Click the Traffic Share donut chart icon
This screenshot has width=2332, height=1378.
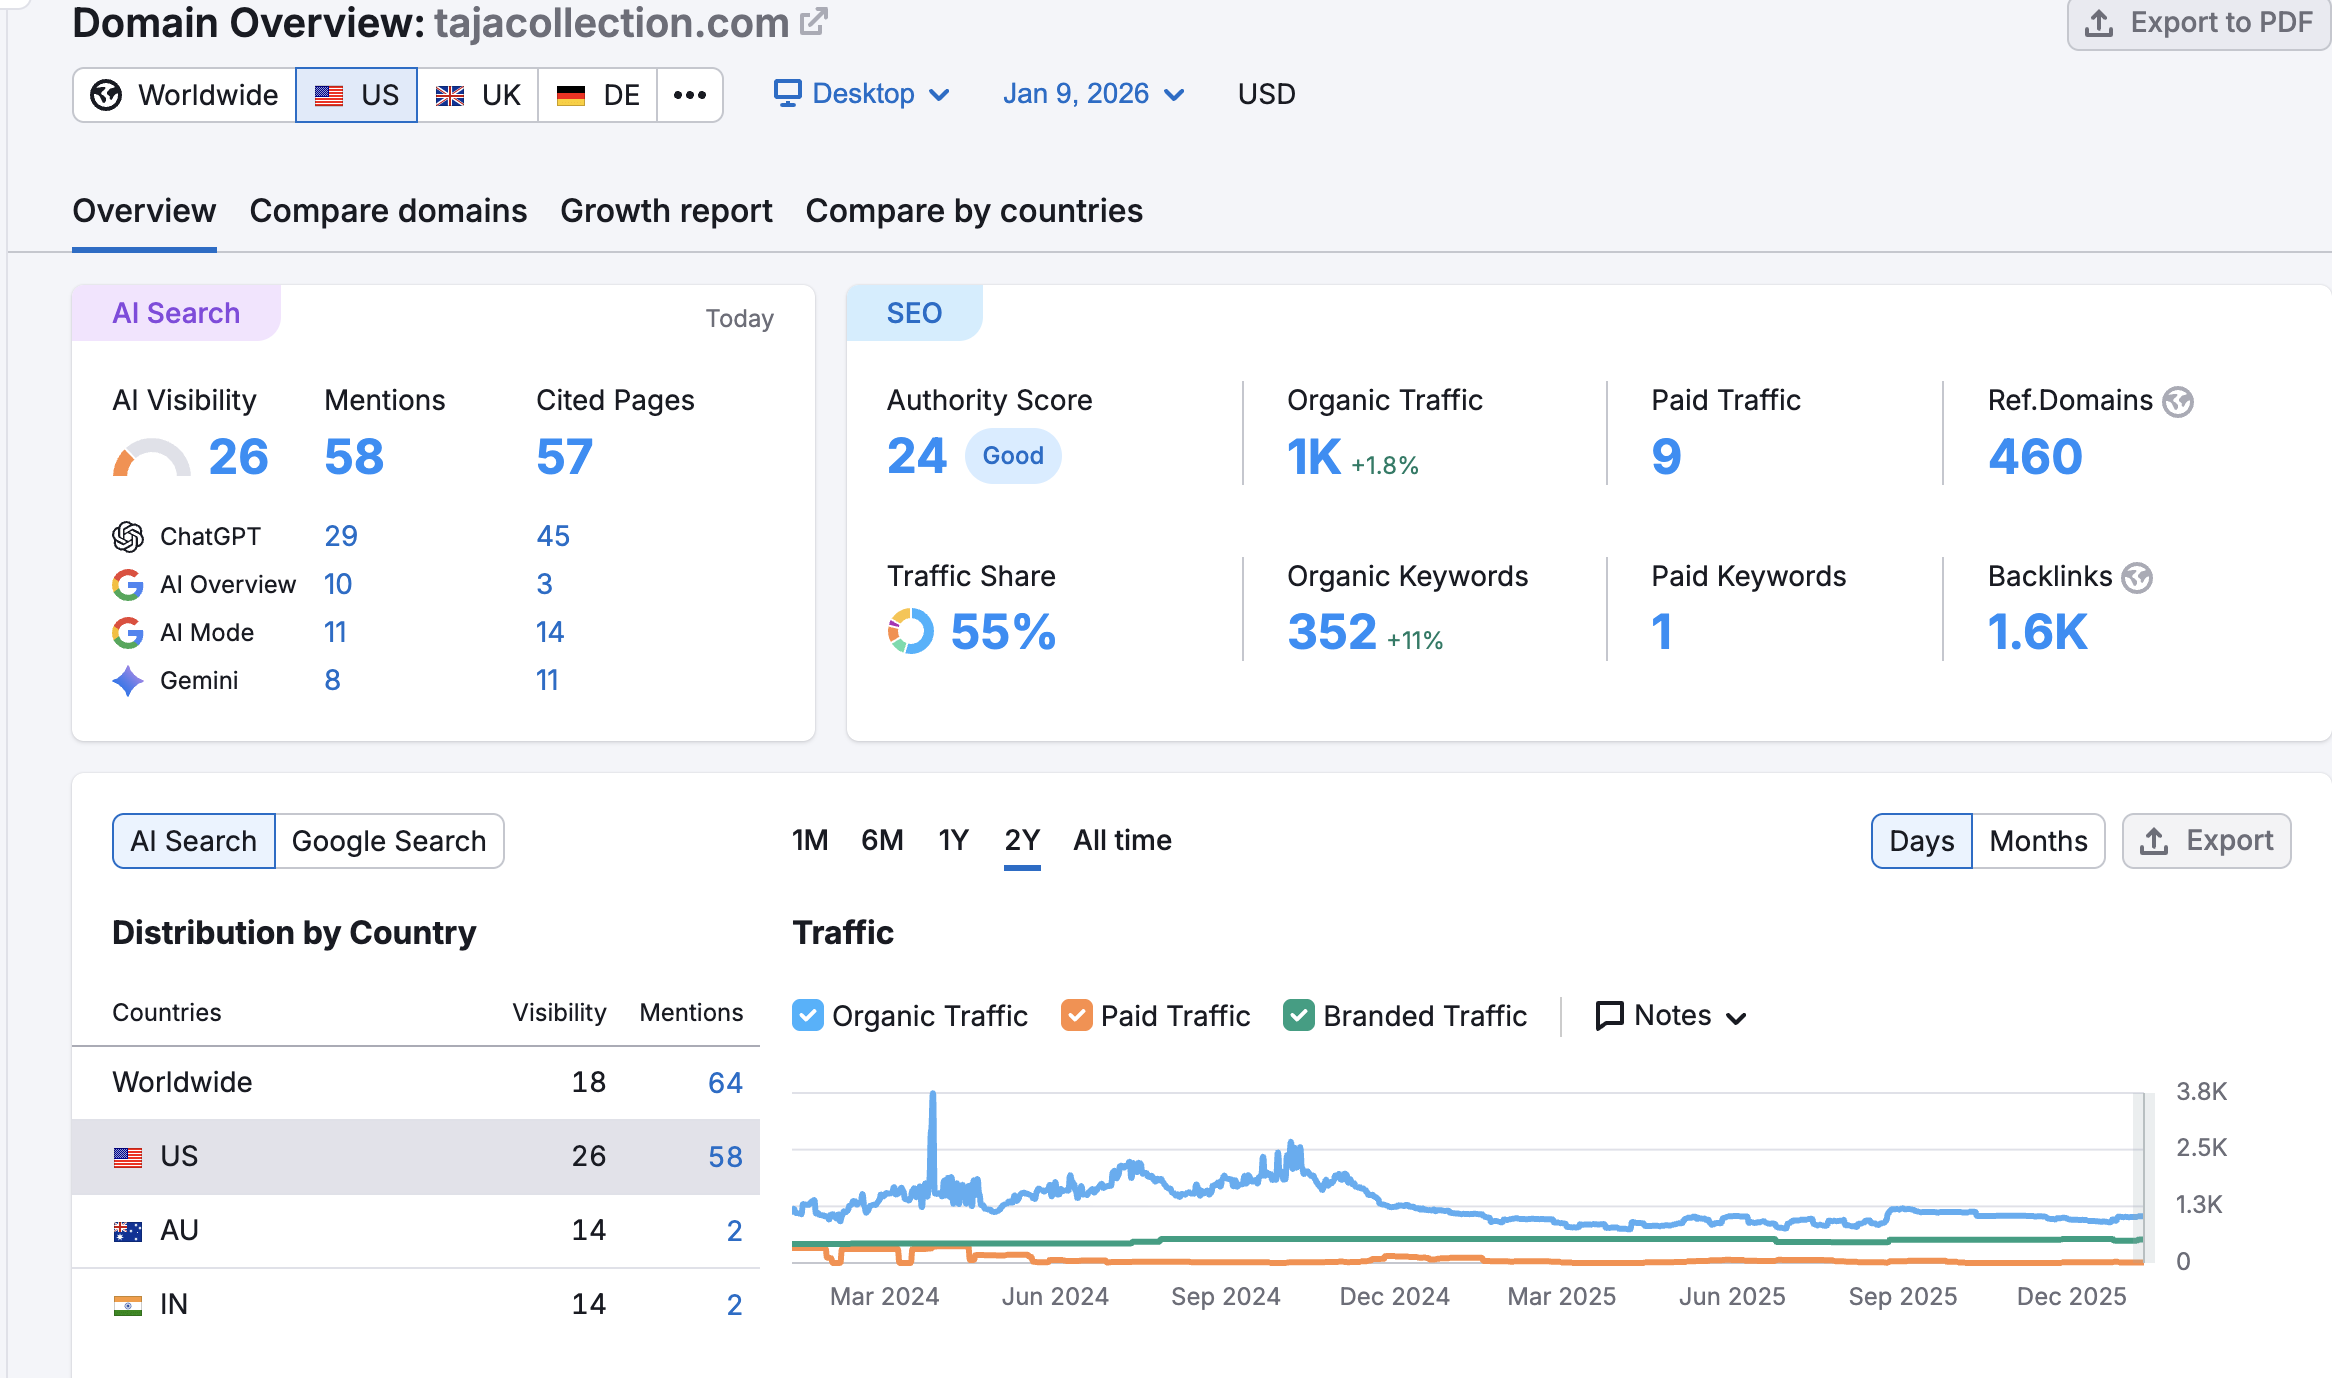click(x=910, y=631)
